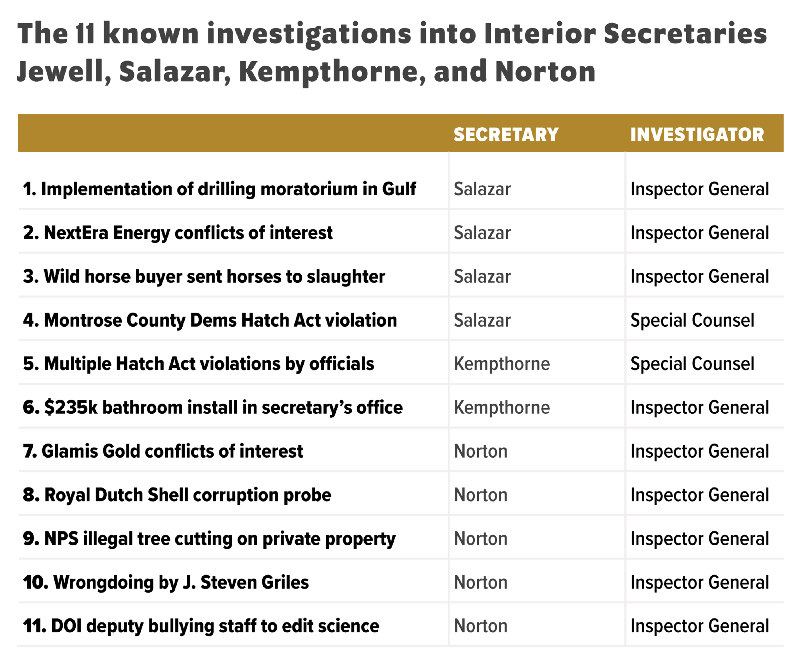Viewport: 800px width, 660px height.
Task: Click Kempthorne in the bathroom install row
Action: tap(501, 408)
